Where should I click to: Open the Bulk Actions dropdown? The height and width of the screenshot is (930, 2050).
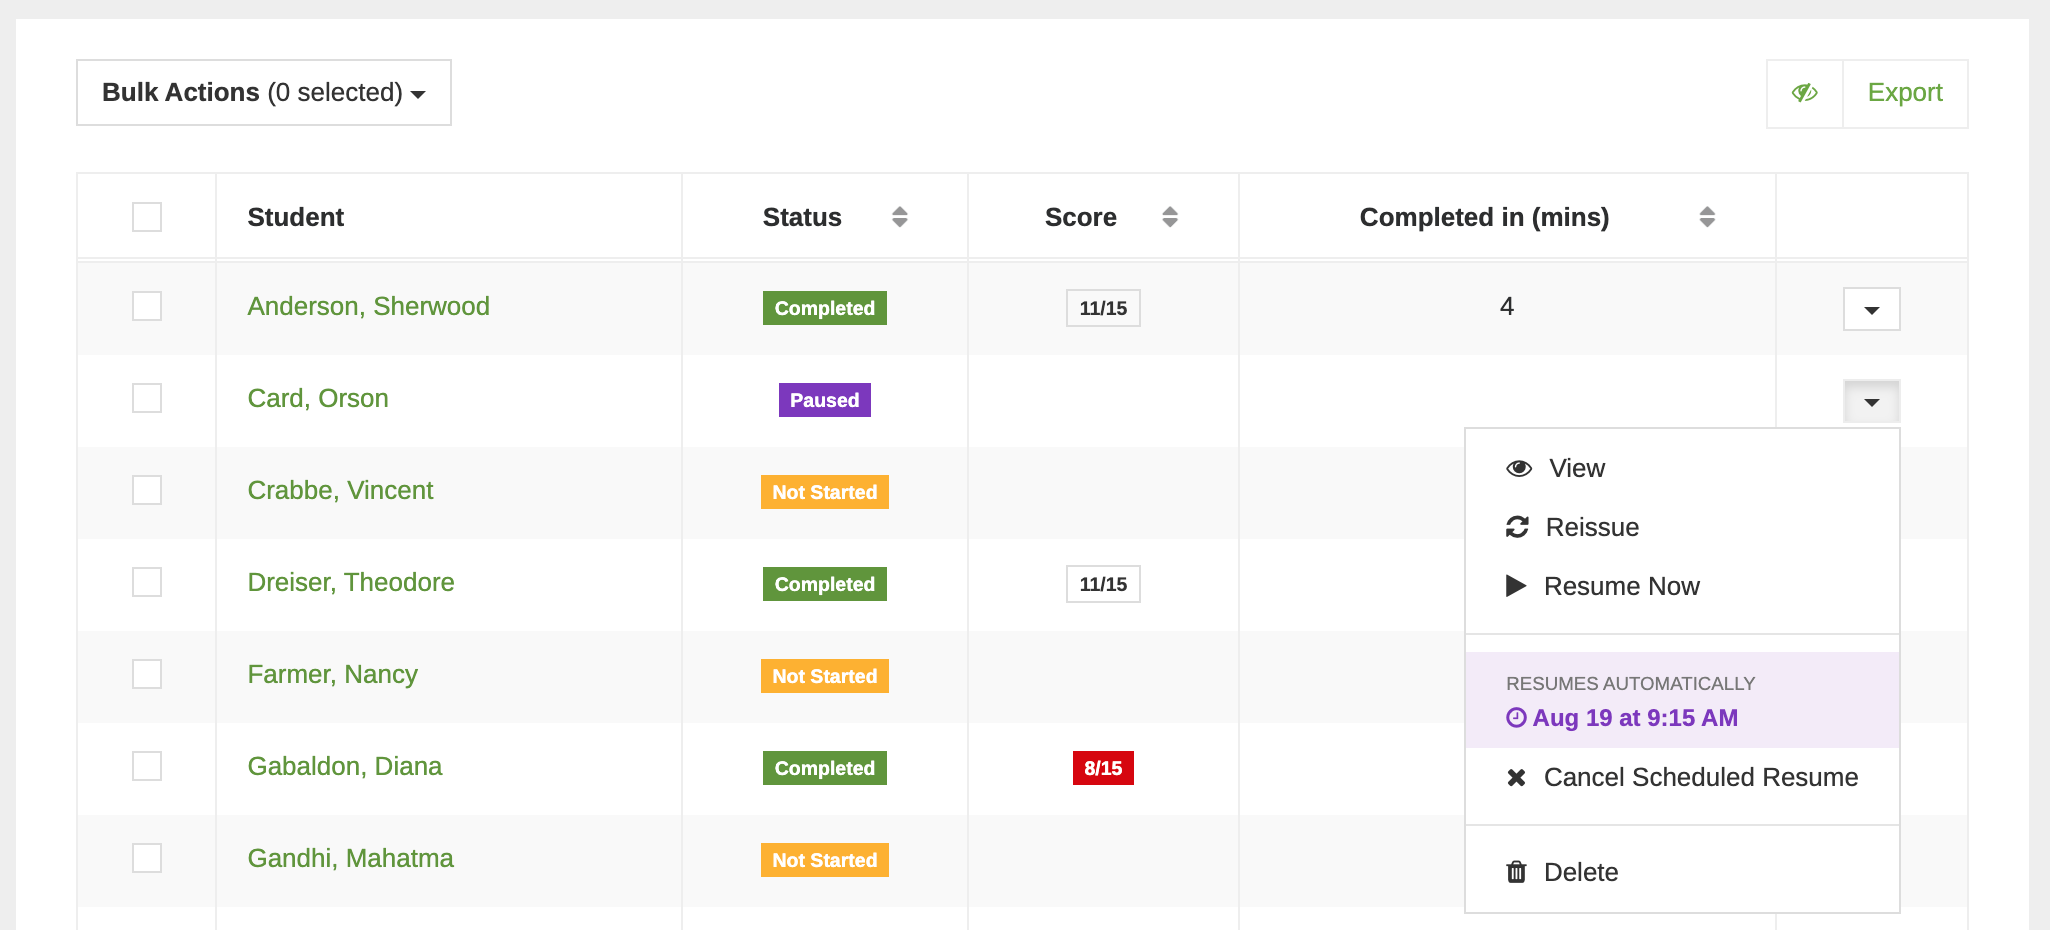(x=264, y=93)
